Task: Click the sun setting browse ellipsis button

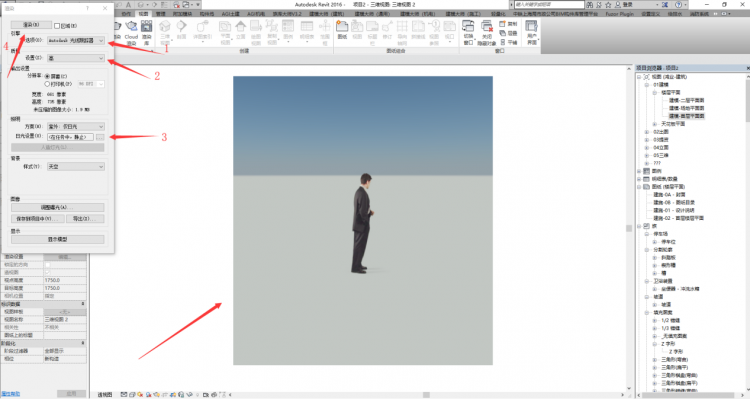Action: point(99,137)
